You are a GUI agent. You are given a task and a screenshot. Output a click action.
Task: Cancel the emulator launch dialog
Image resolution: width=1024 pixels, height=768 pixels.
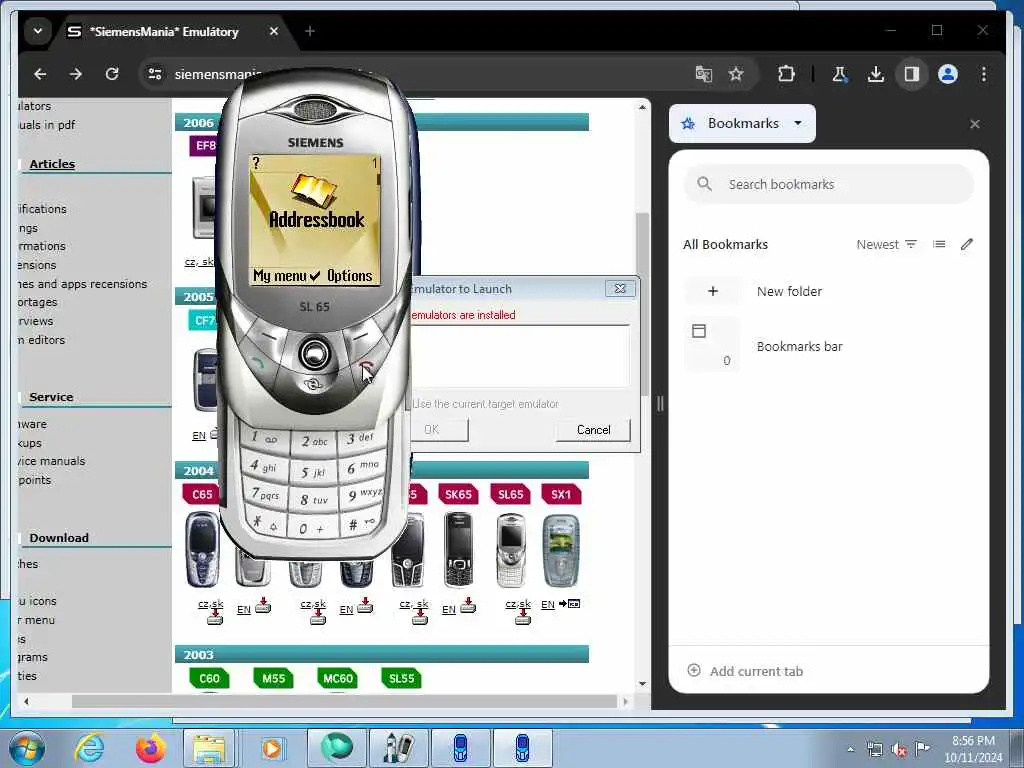point(593,430)
